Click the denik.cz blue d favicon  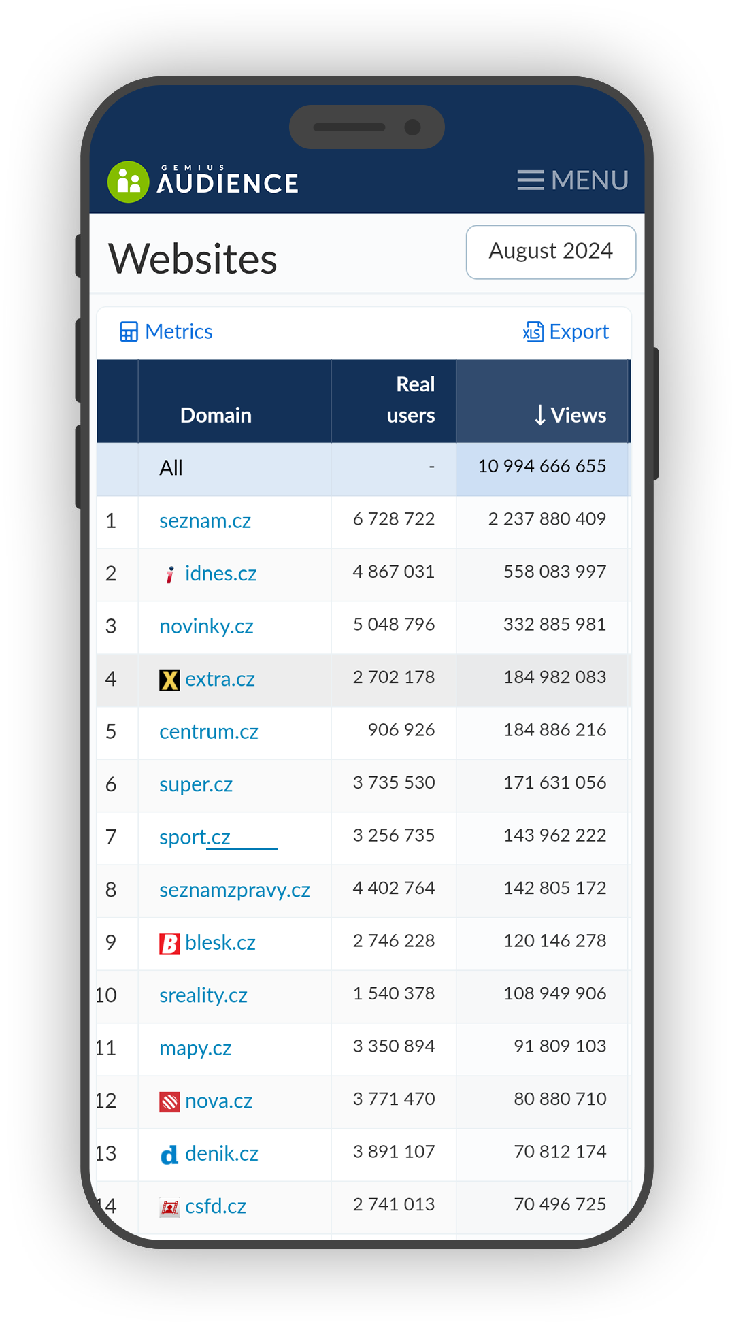pyautogui.click(x=169, y=1155)
